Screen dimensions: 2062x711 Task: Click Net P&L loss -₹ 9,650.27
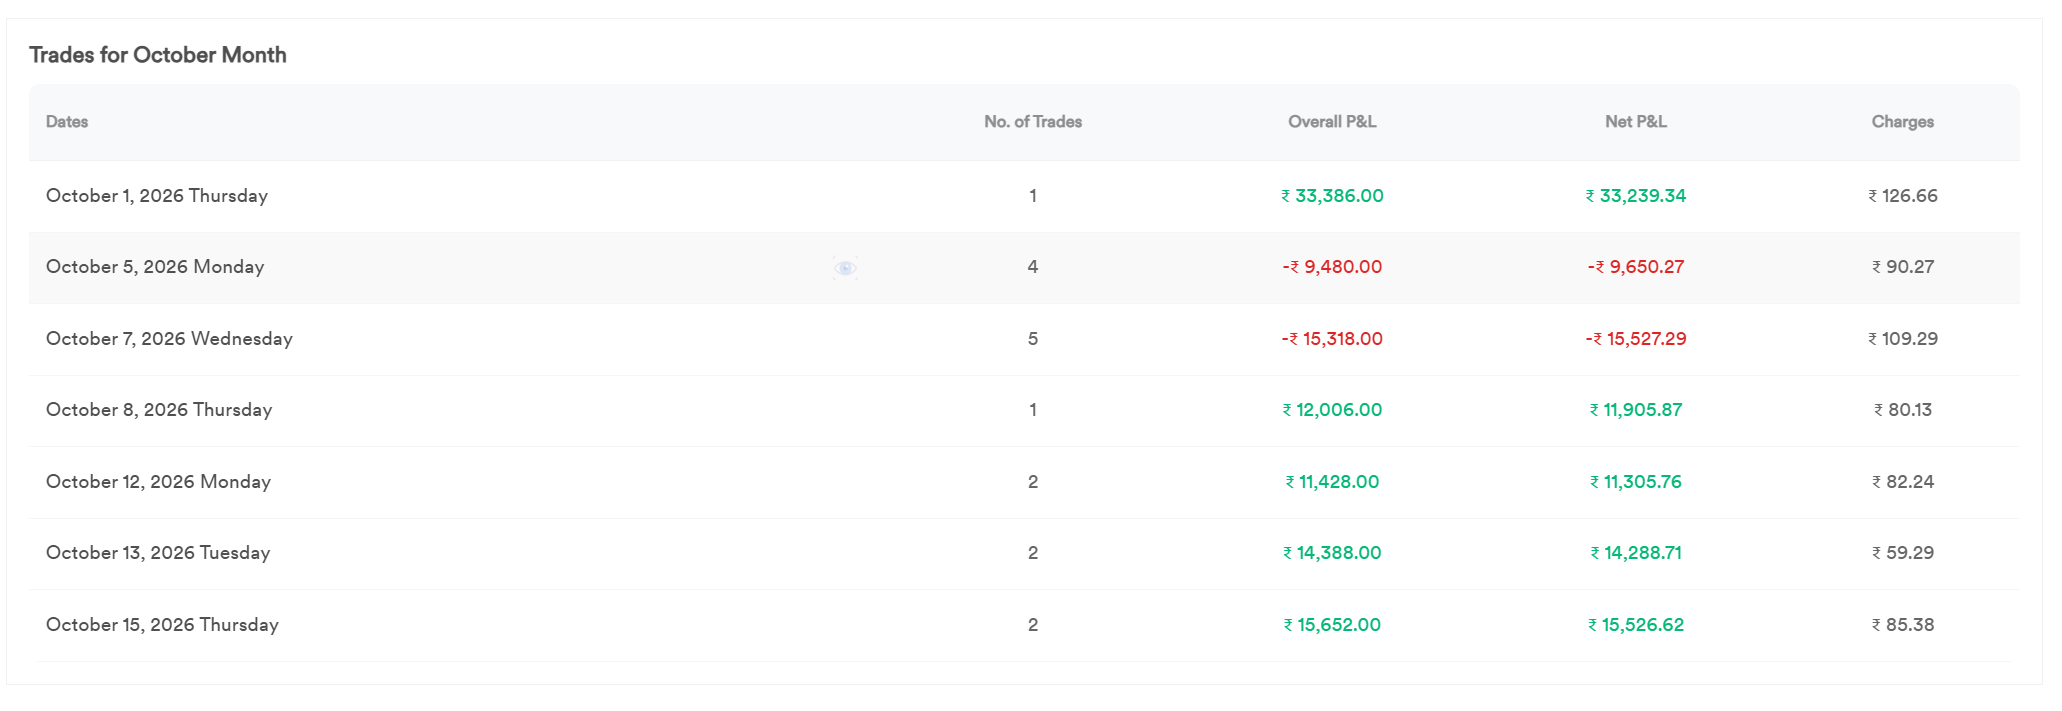click(x=1636, y=267)
